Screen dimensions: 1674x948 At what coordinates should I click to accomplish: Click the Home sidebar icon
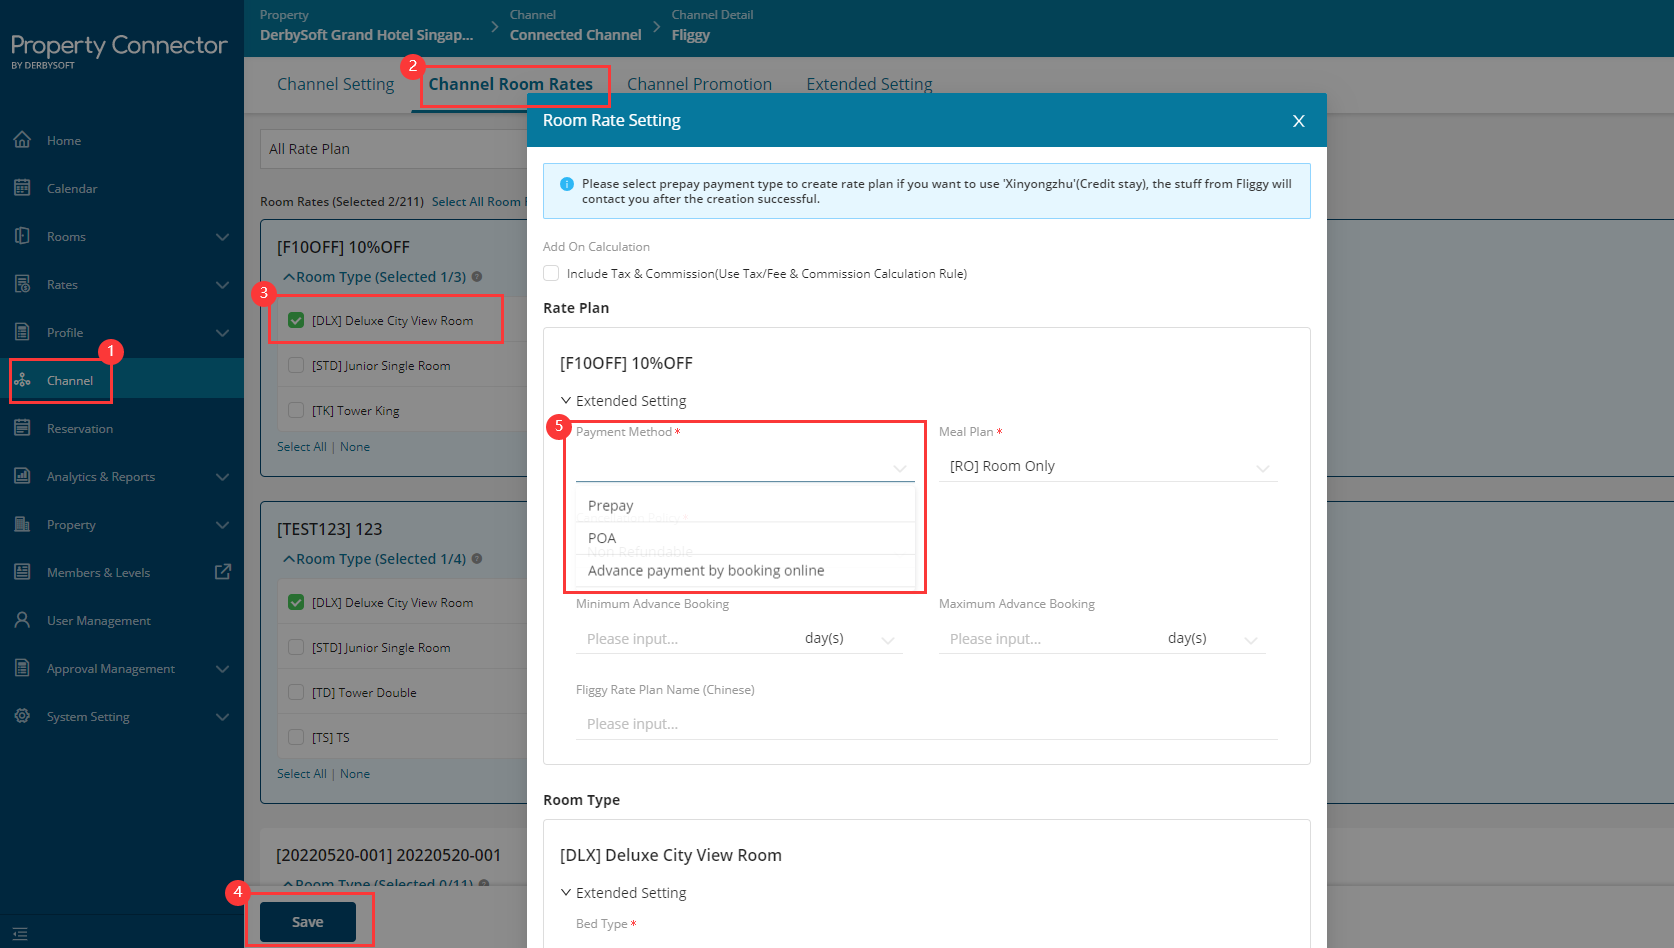[x=22, y=140]
